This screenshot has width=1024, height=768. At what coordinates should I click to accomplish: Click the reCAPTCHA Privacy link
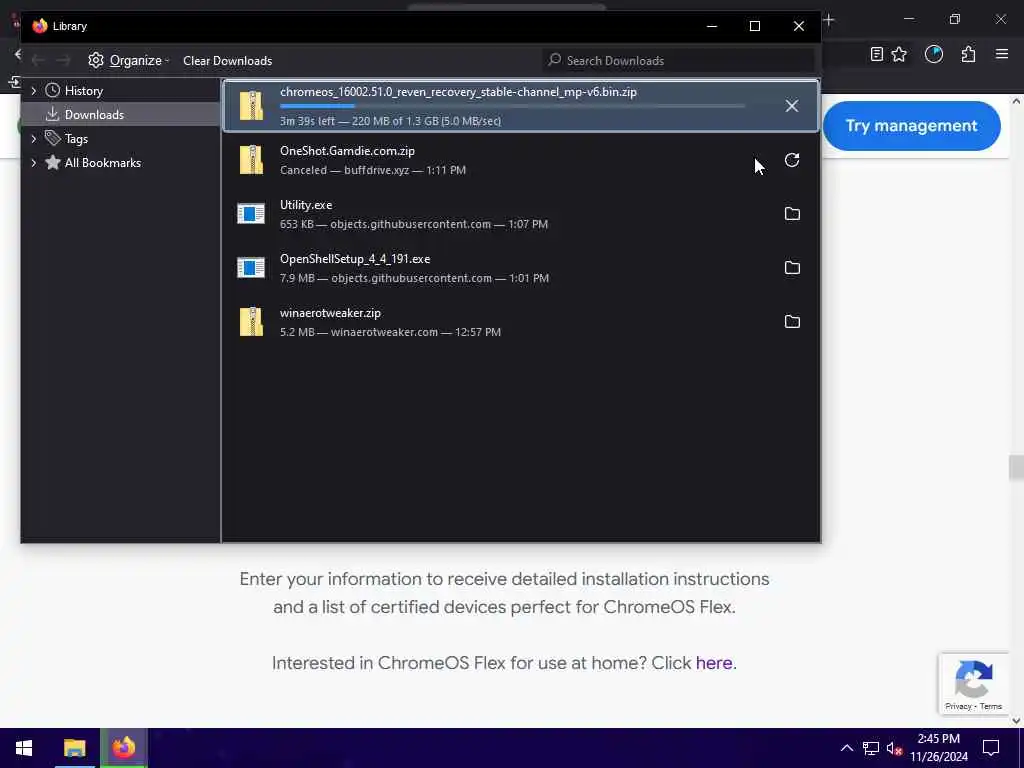[x=958, y=706]
